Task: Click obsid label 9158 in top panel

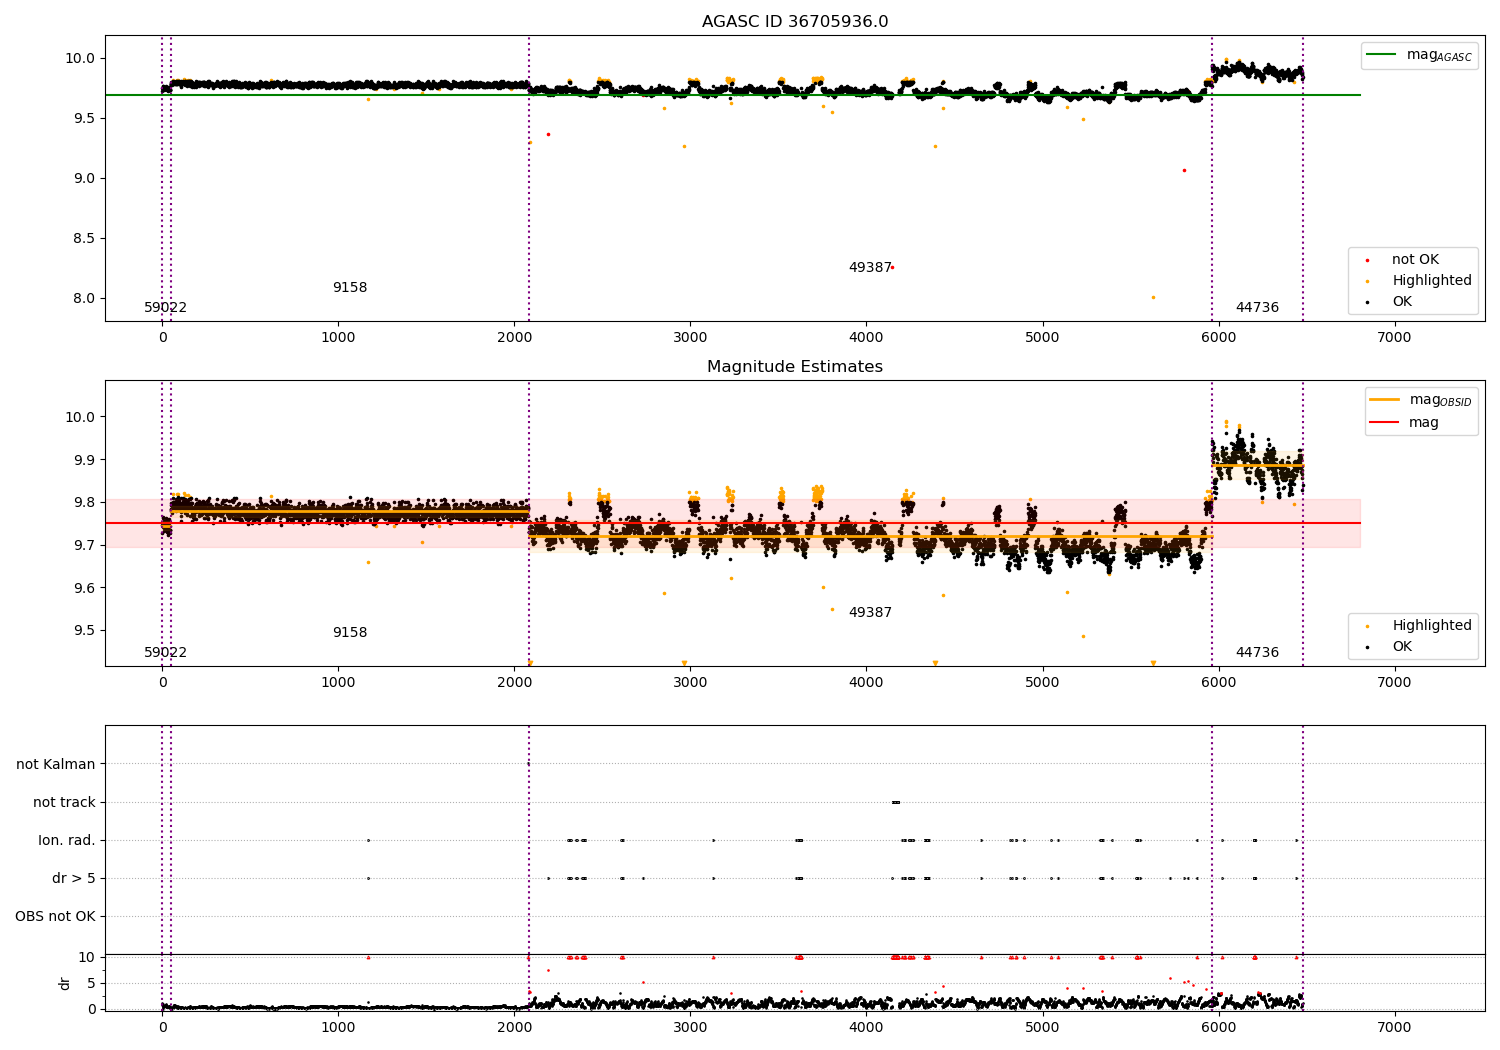Action: (x=350, y=288)
